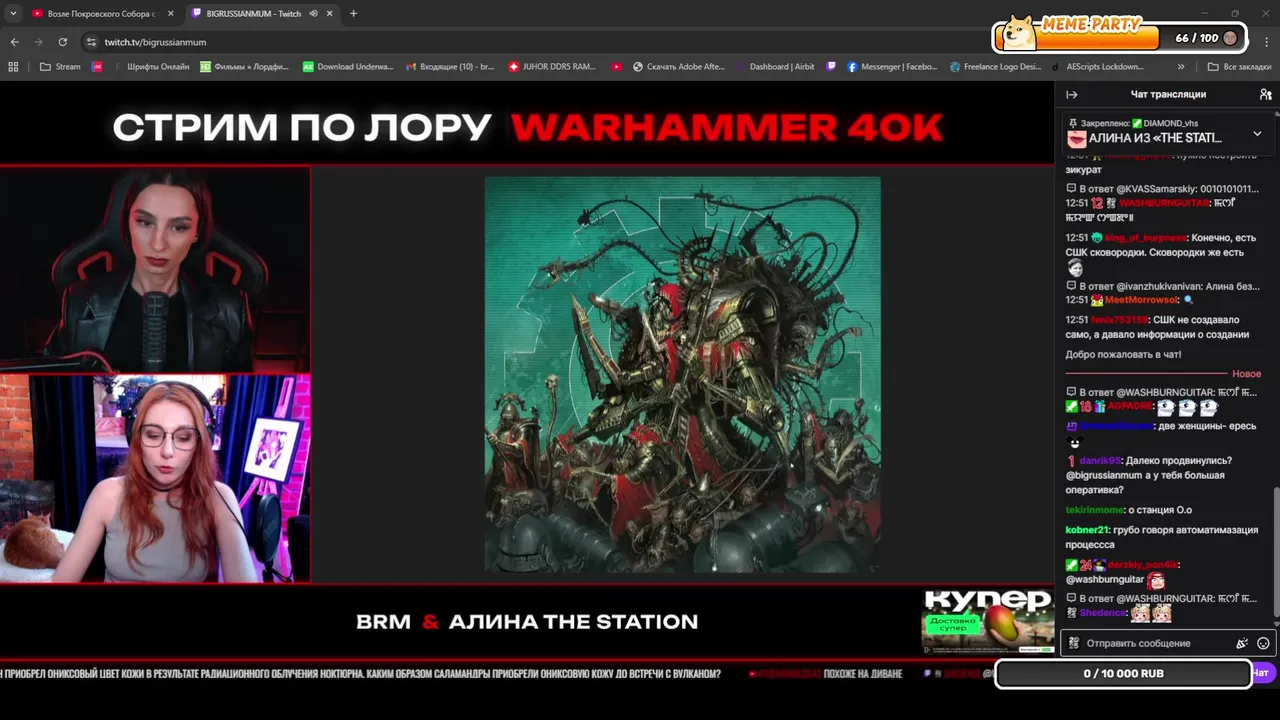
Task: Open the Download Underwa... bookmark
Action: (348, 67)
